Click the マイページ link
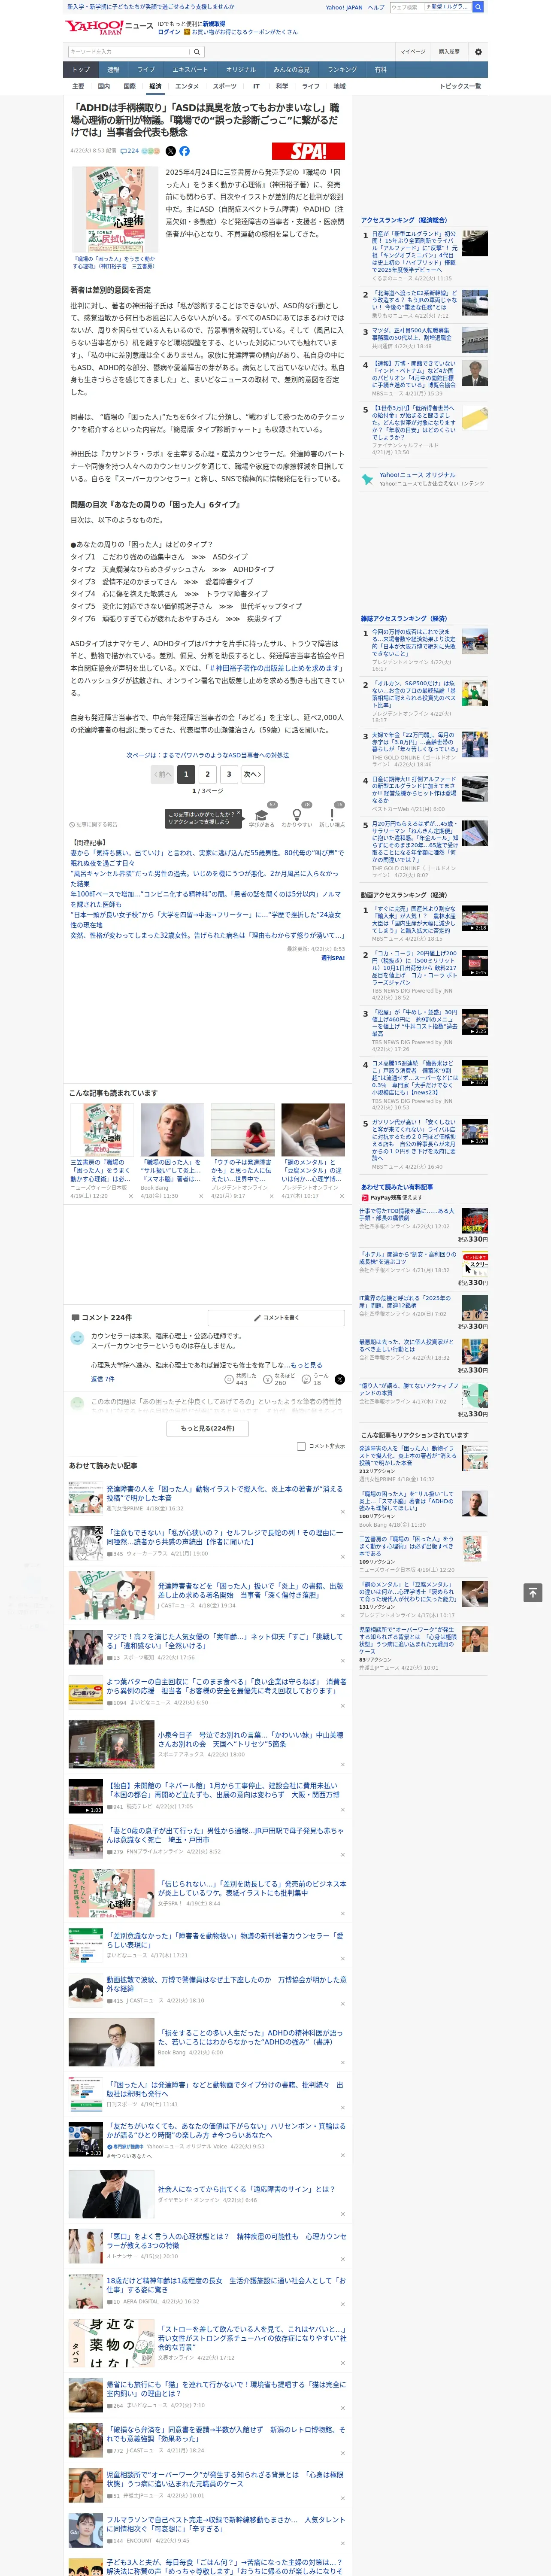The height and width of the screenshot is (2576, 551). click(412, 52)
